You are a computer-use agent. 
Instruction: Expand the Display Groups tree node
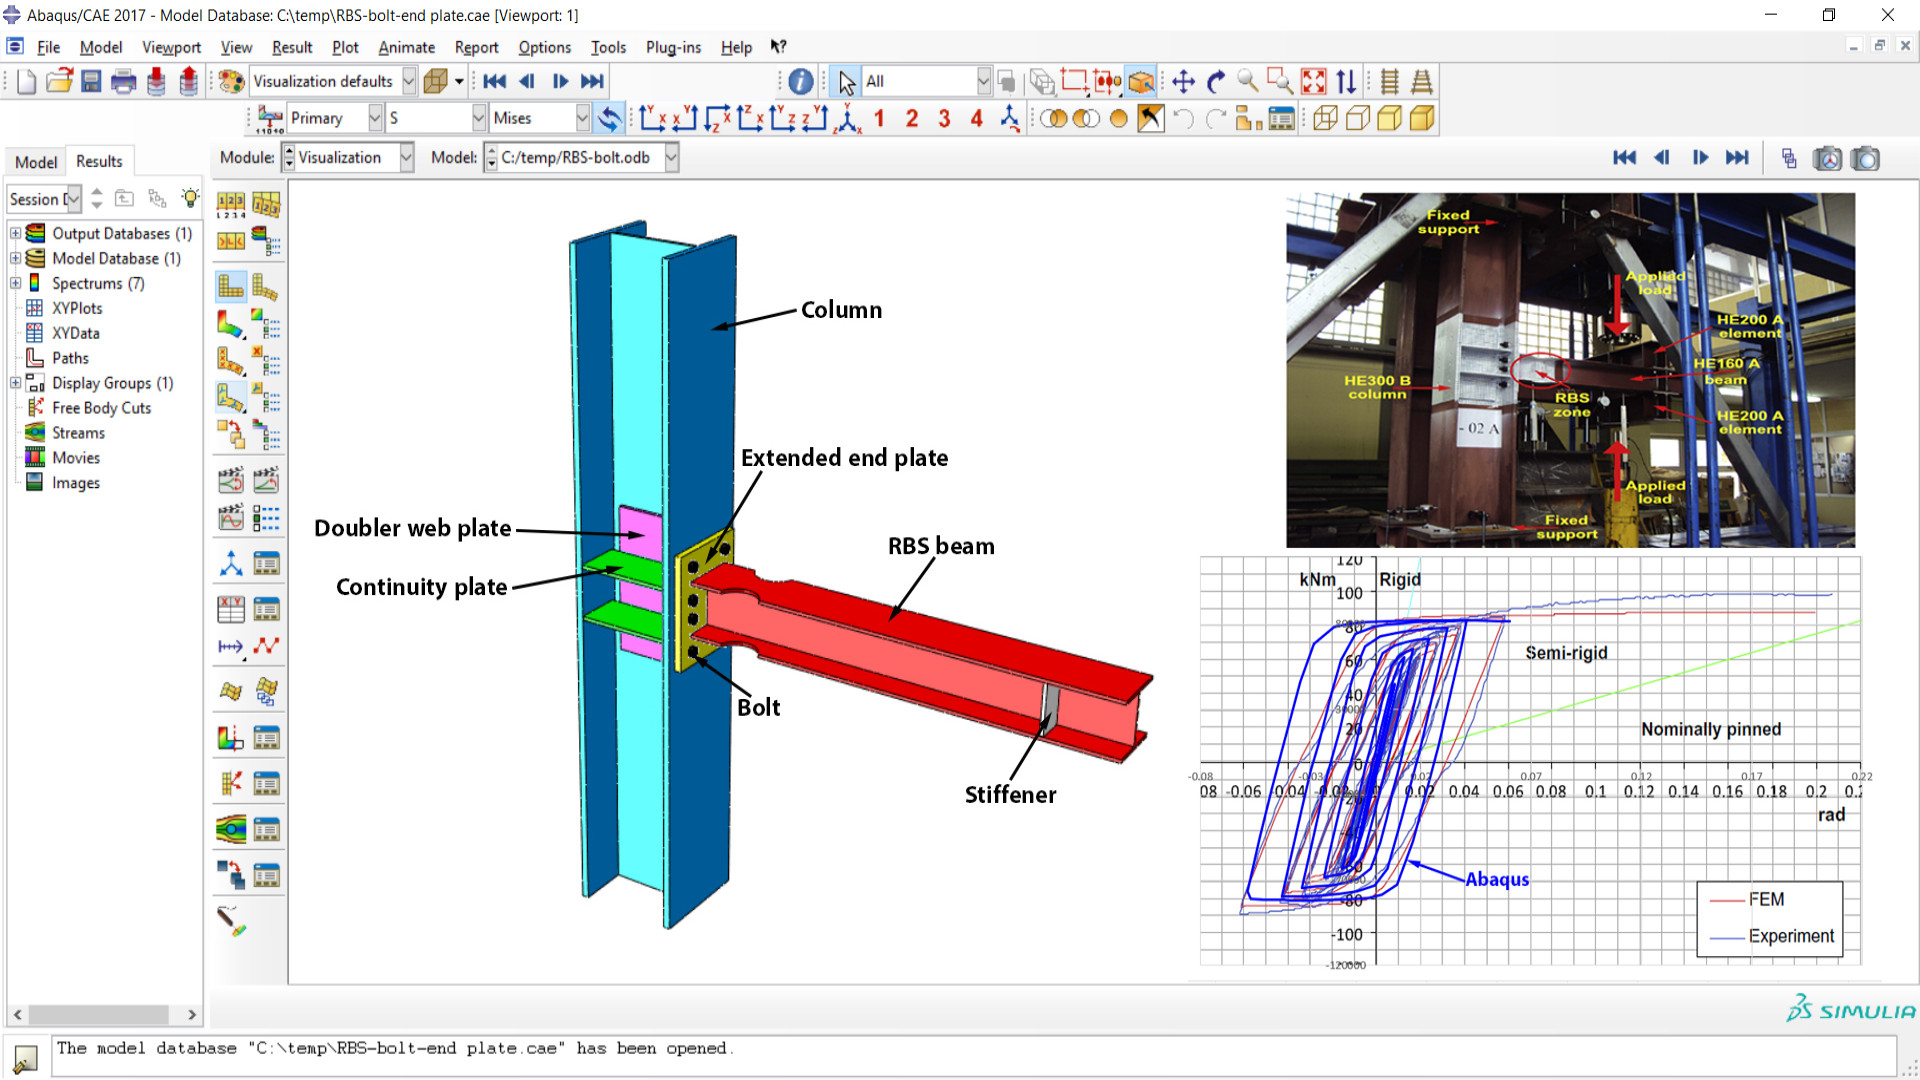tap(16, 383)
